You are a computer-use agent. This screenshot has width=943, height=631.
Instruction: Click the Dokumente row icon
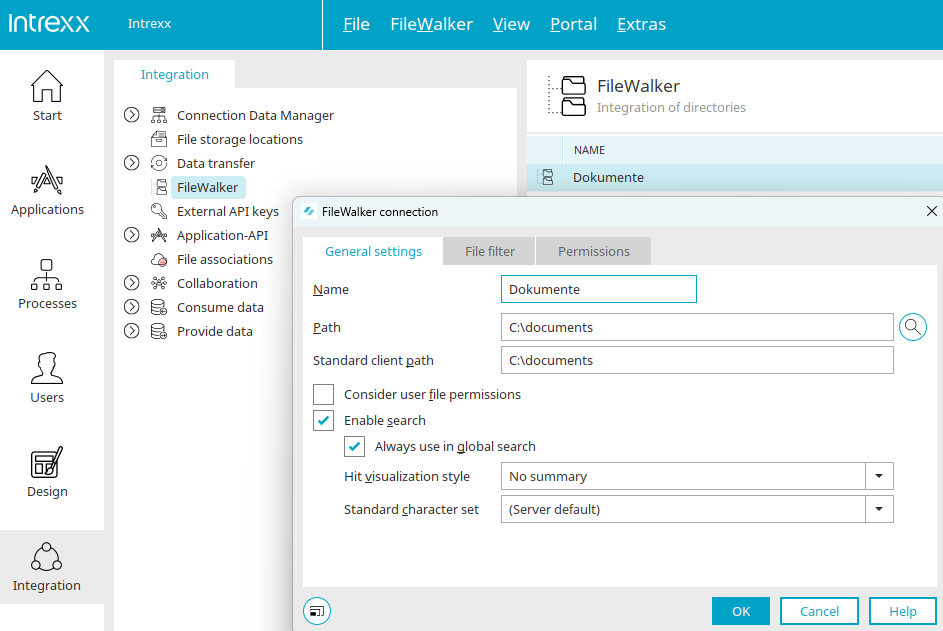coord(547,177)
